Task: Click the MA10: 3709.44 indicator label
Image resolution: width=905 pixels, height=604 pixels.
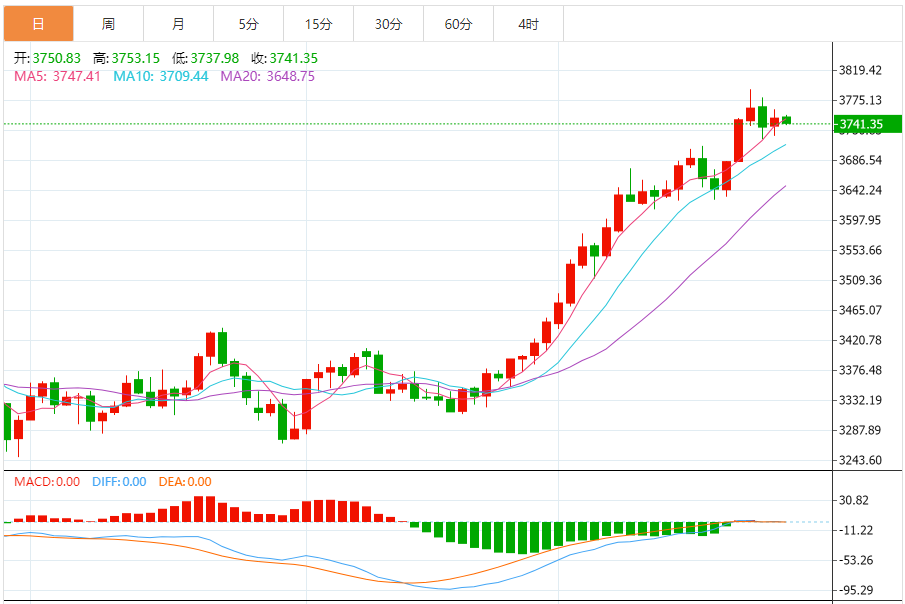Action: [x=161, y=76]
